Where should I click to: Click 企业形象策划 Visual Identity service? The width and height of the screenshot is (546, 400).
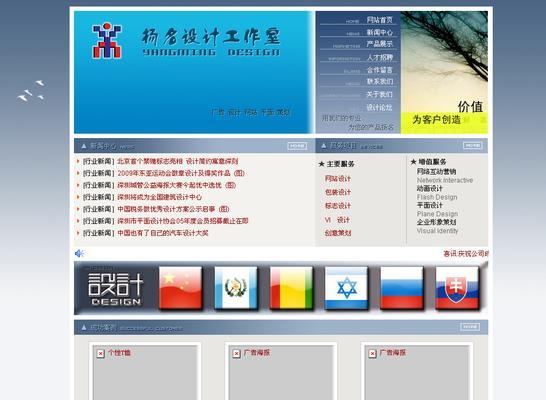pos(436,222)
